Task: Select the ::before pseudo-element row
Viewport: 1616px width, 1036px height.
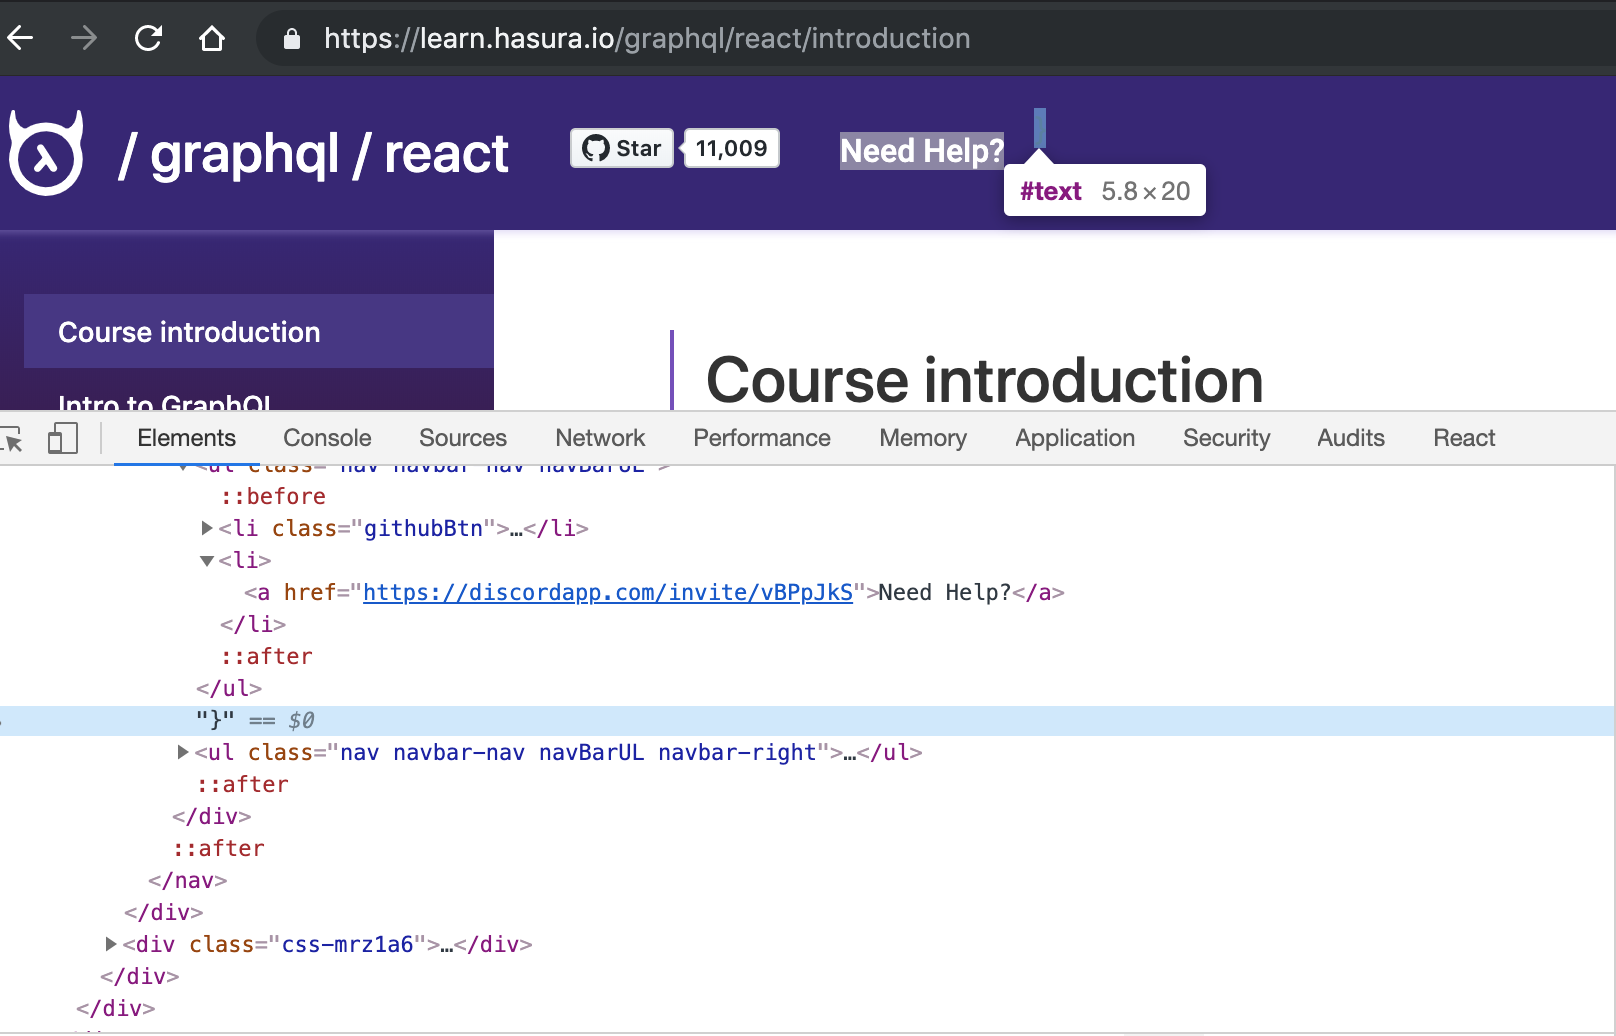Action: click(808, 496)
